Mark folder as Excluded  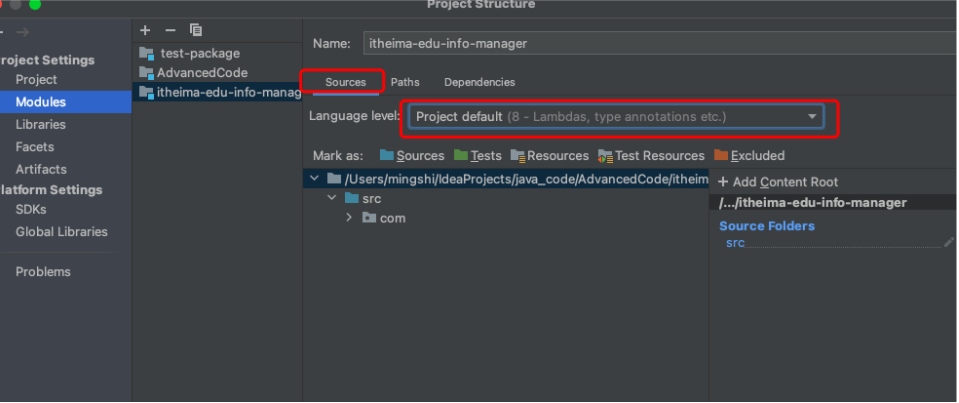tap(749, 156)
